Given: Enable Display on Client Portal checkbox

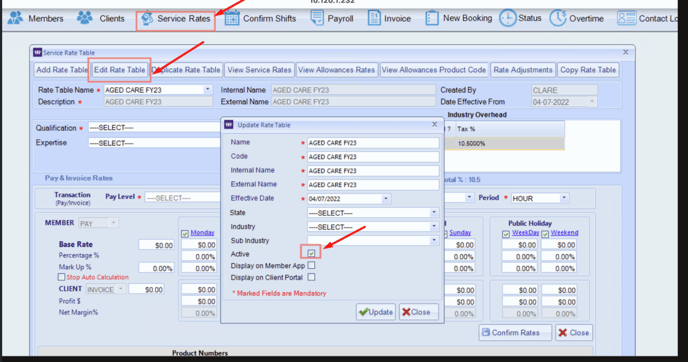Looking at the screenshot, I should point(311,277).
